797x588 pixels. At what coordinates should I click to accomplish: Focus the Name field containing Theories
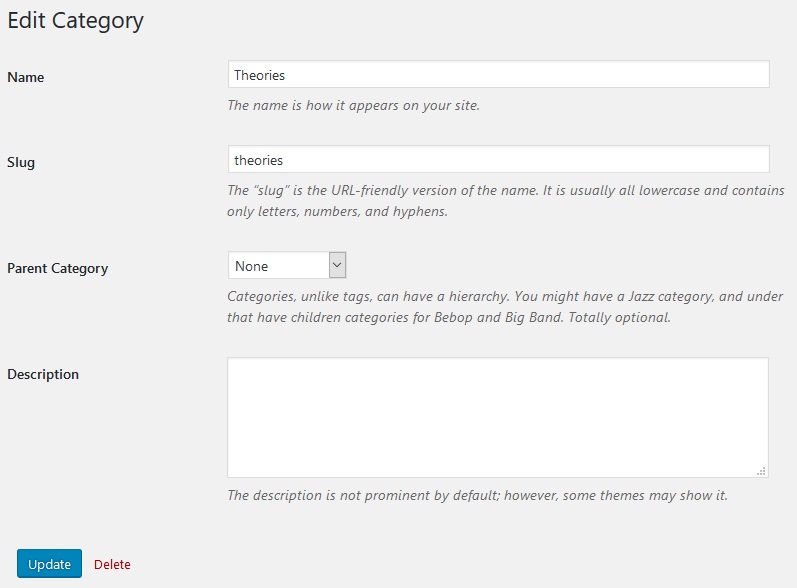498,74
